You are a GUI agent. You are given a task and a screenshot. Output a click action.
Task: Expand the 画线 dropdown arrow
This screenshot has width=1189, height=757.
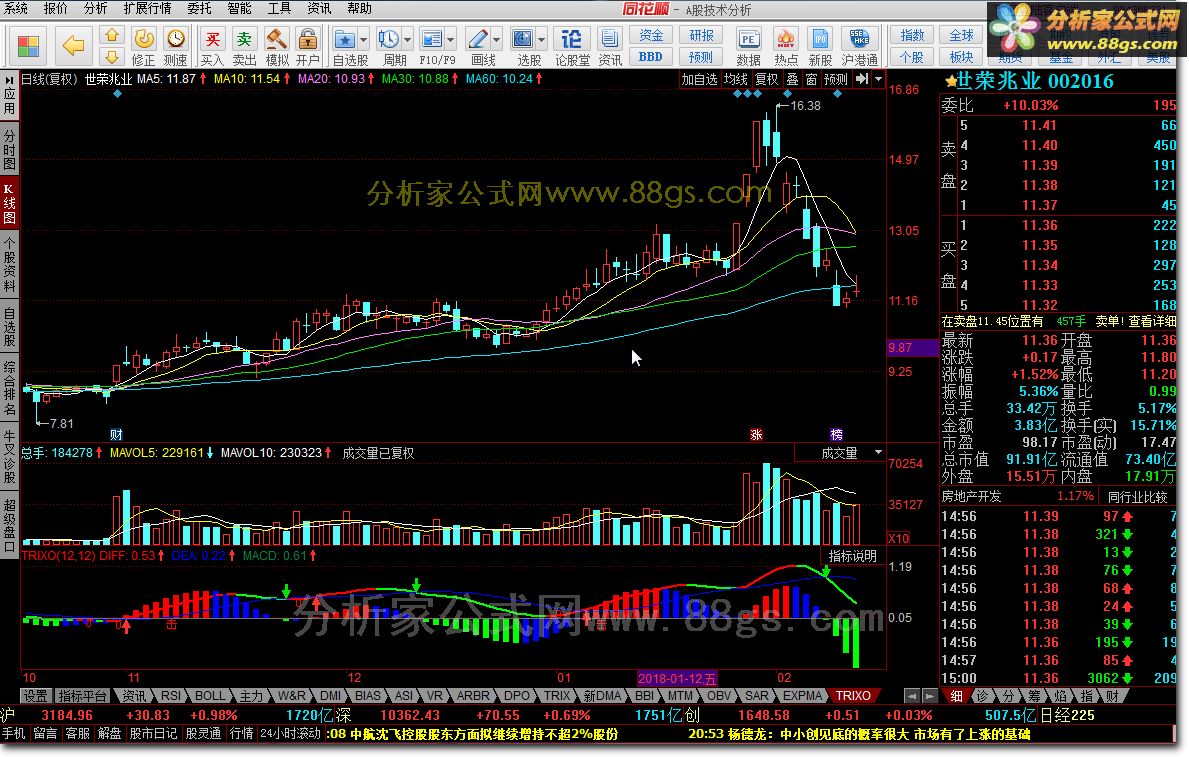click(497, 39)
